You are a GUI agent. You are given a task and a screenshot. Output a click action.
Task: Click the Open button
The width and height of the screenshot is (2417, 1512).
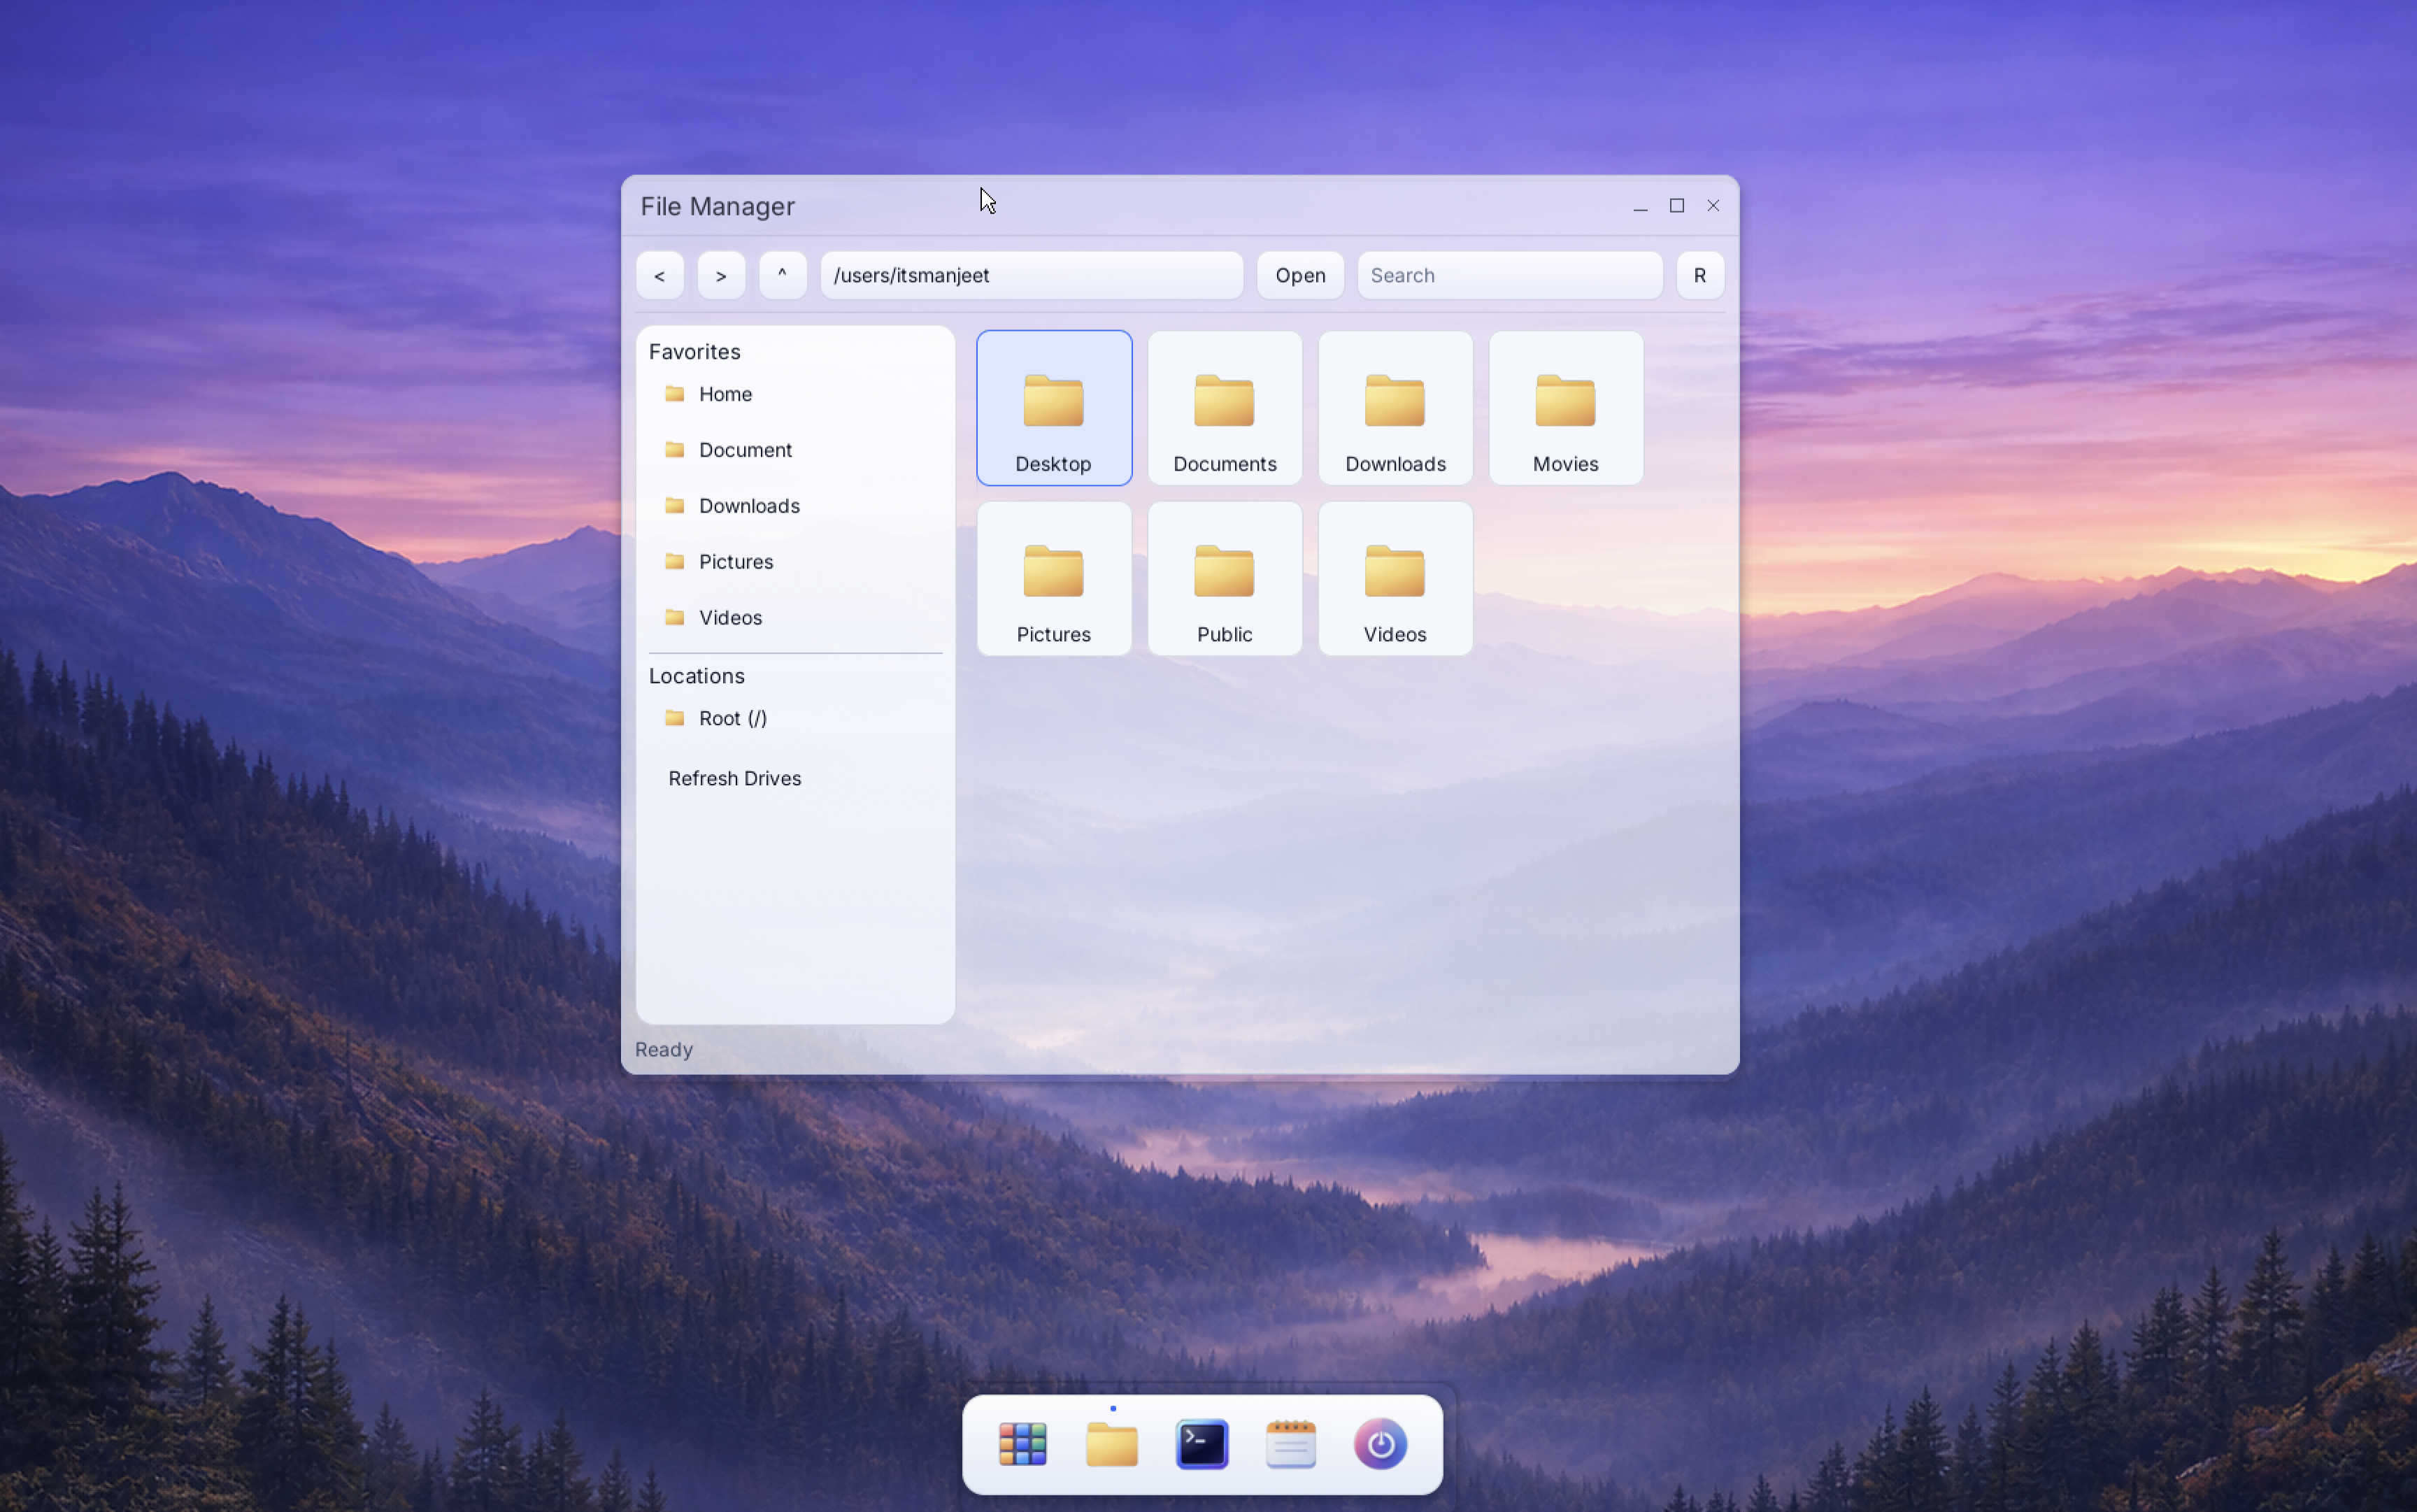tap(1298, 275)
